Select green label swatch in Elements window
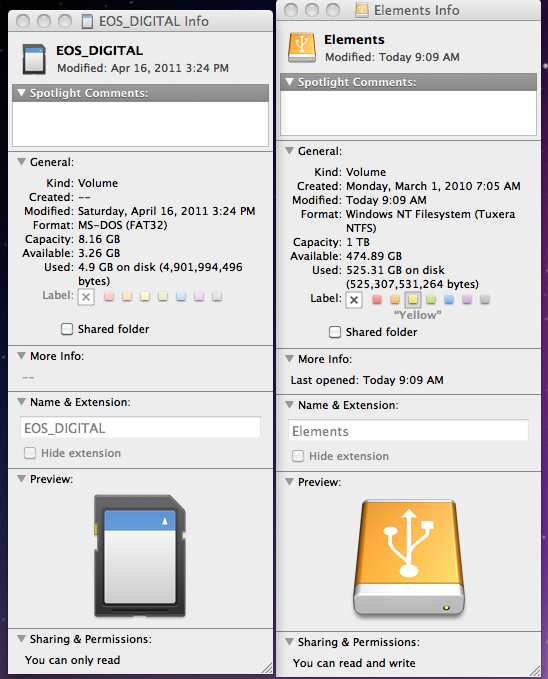The height and width of the screenshot is (679, 548). click(x=431, y=300)
